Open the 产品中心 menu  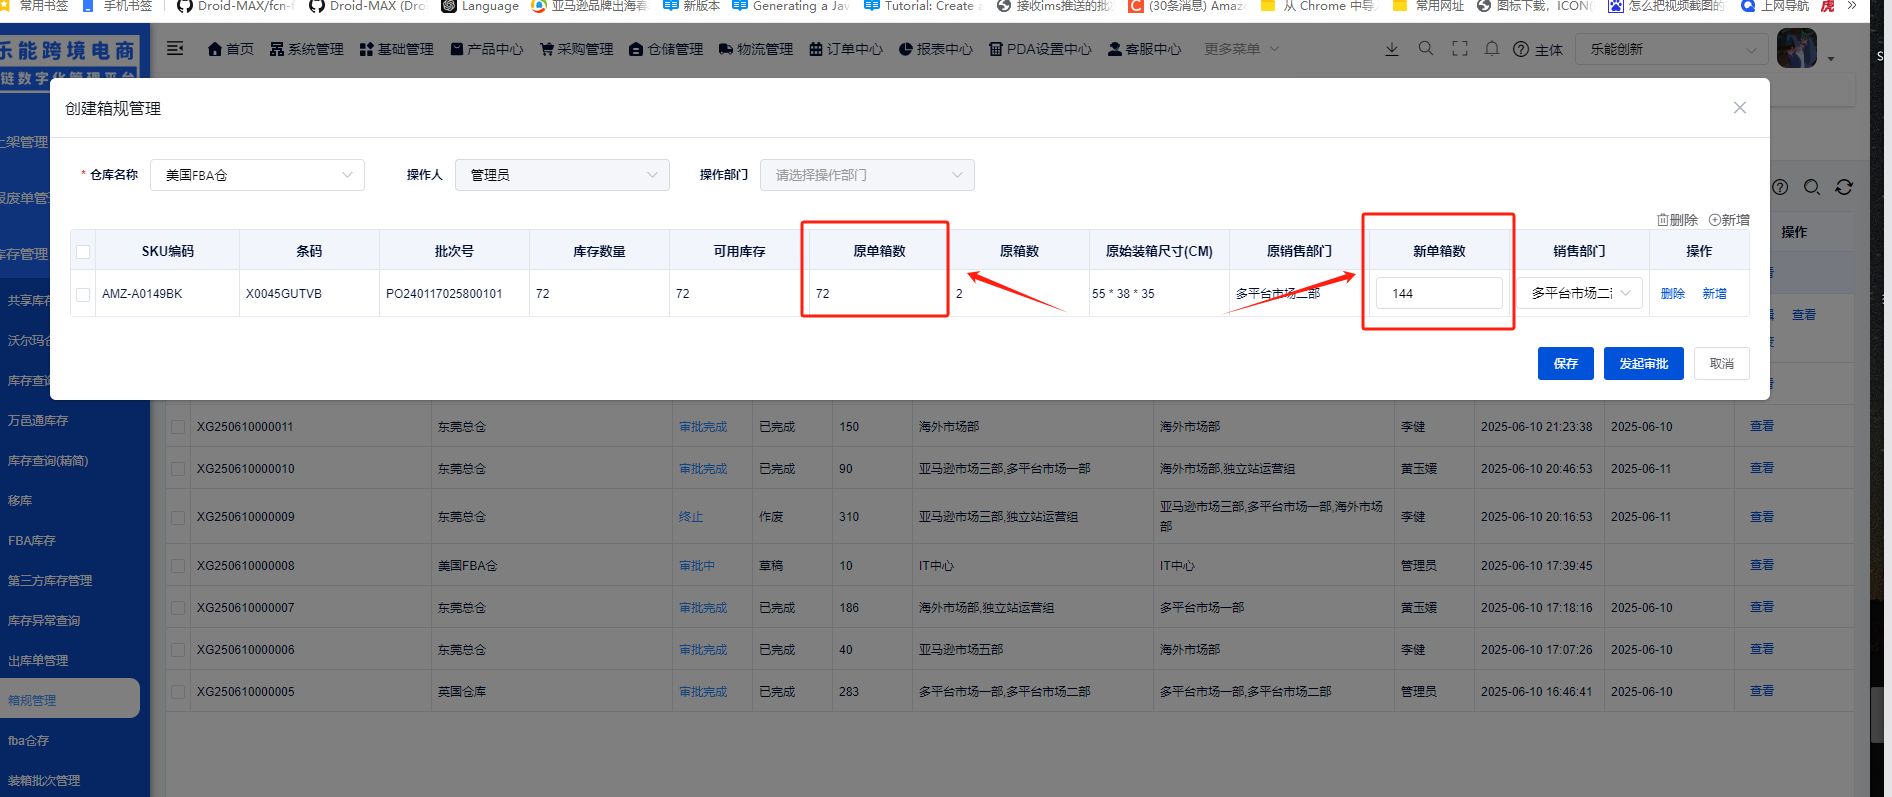(x=486, y=49)
